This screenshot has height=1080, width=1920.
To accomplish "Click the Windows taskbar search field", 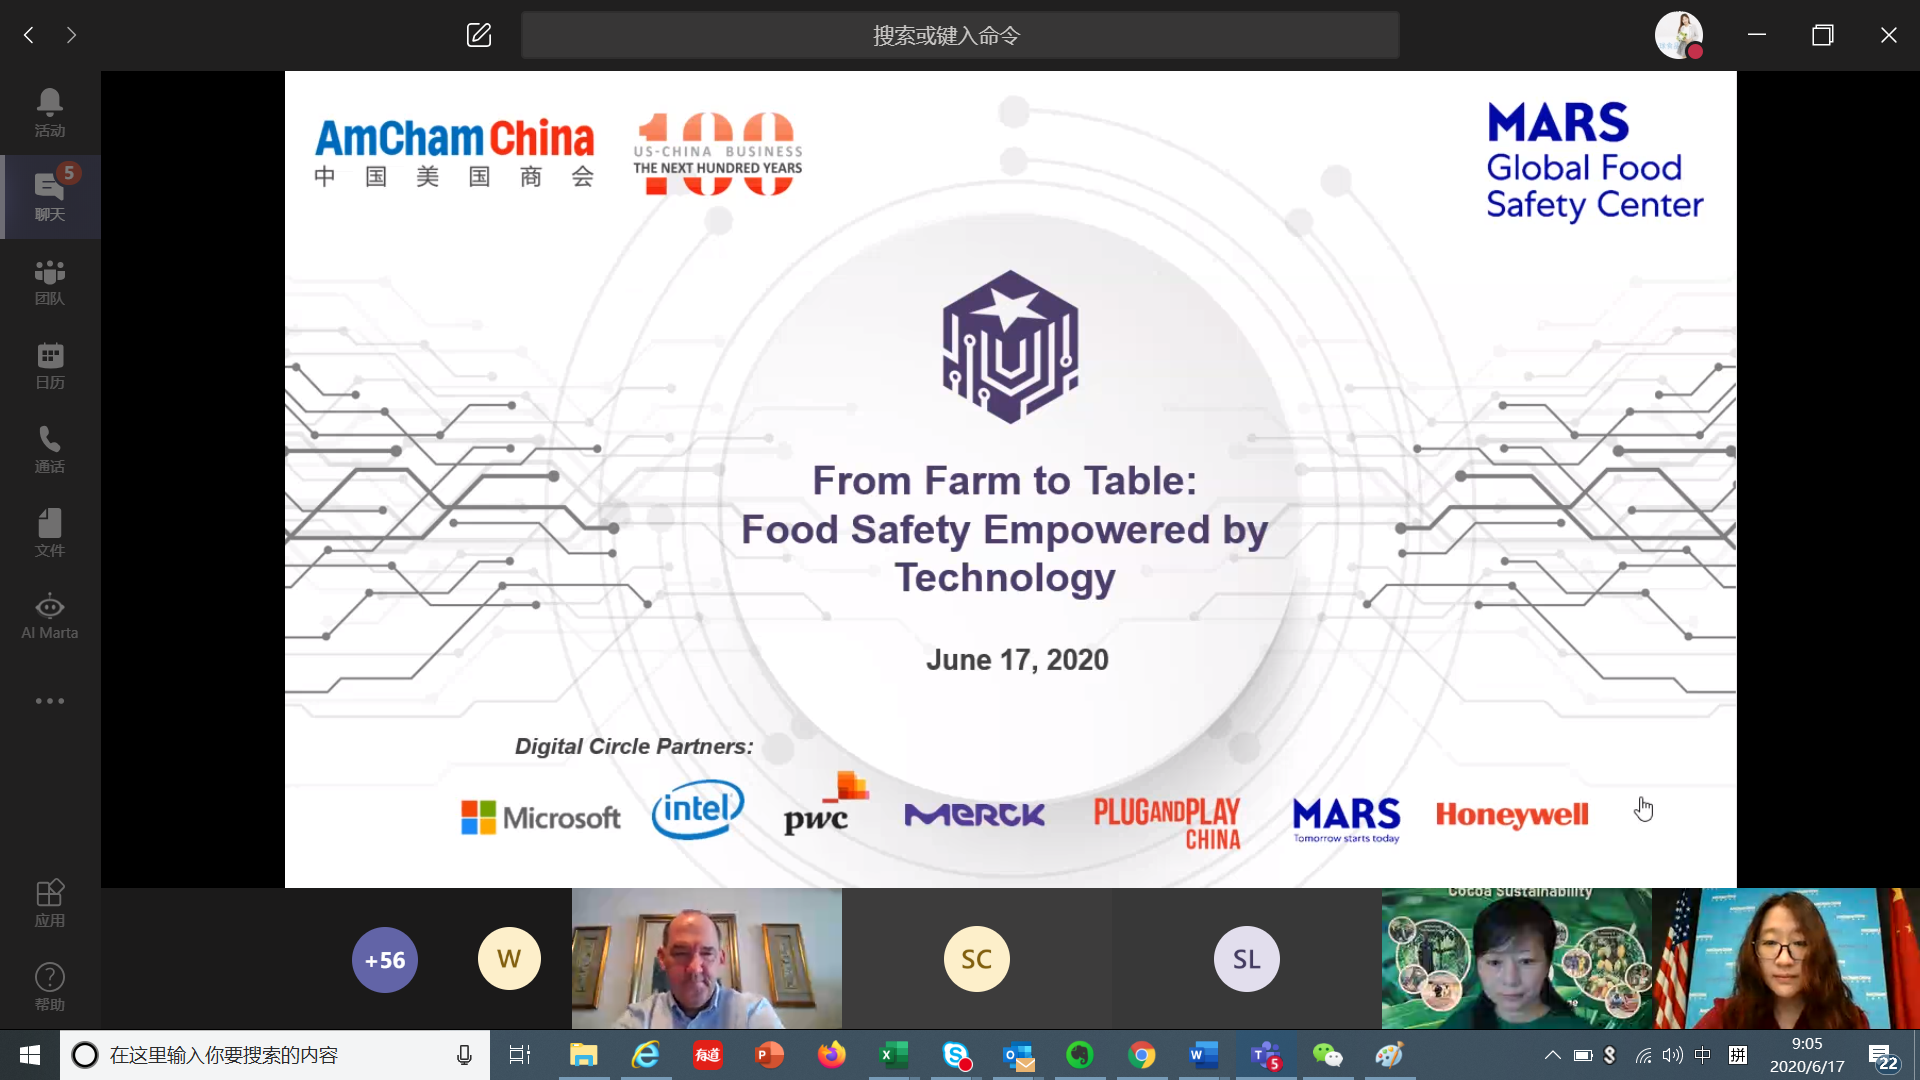I will 275,1055.
